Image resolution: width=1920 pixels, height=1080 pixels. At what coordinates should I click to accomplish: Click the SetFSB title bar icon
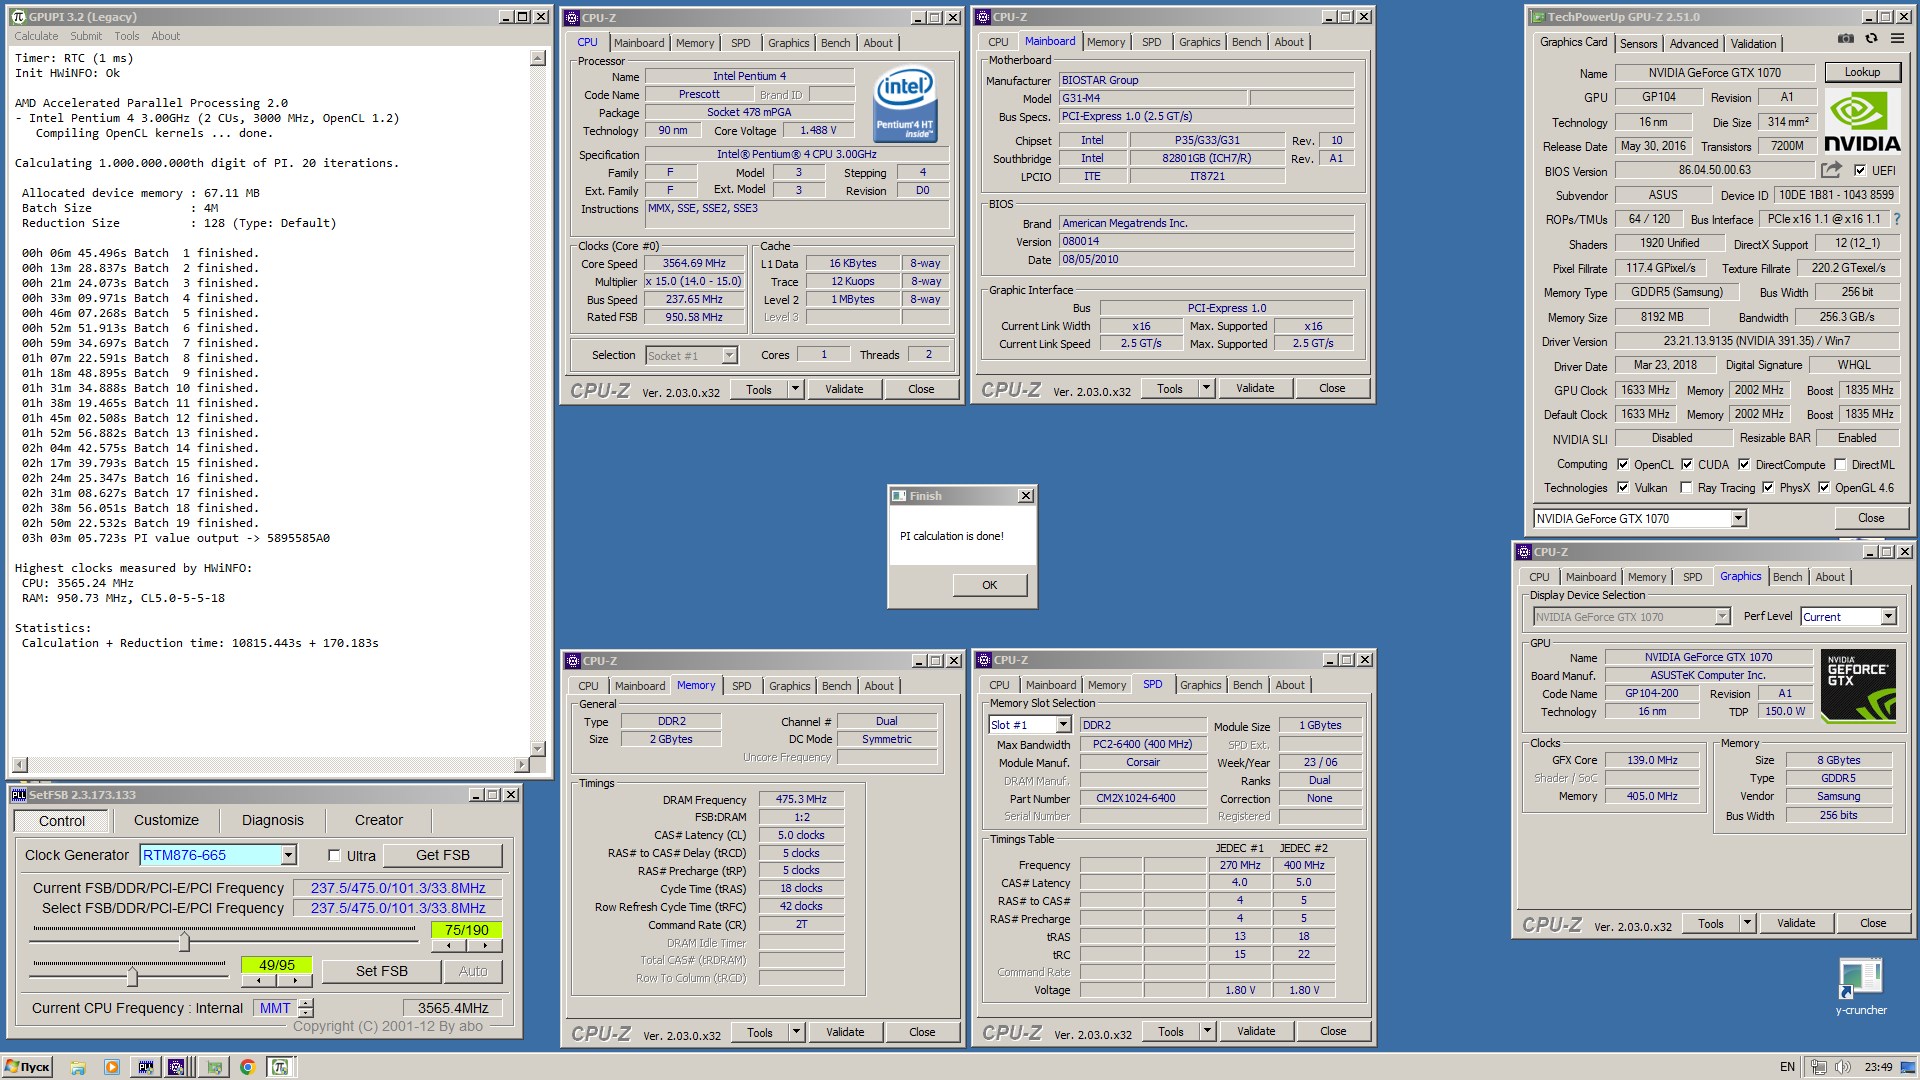point(19,795)
